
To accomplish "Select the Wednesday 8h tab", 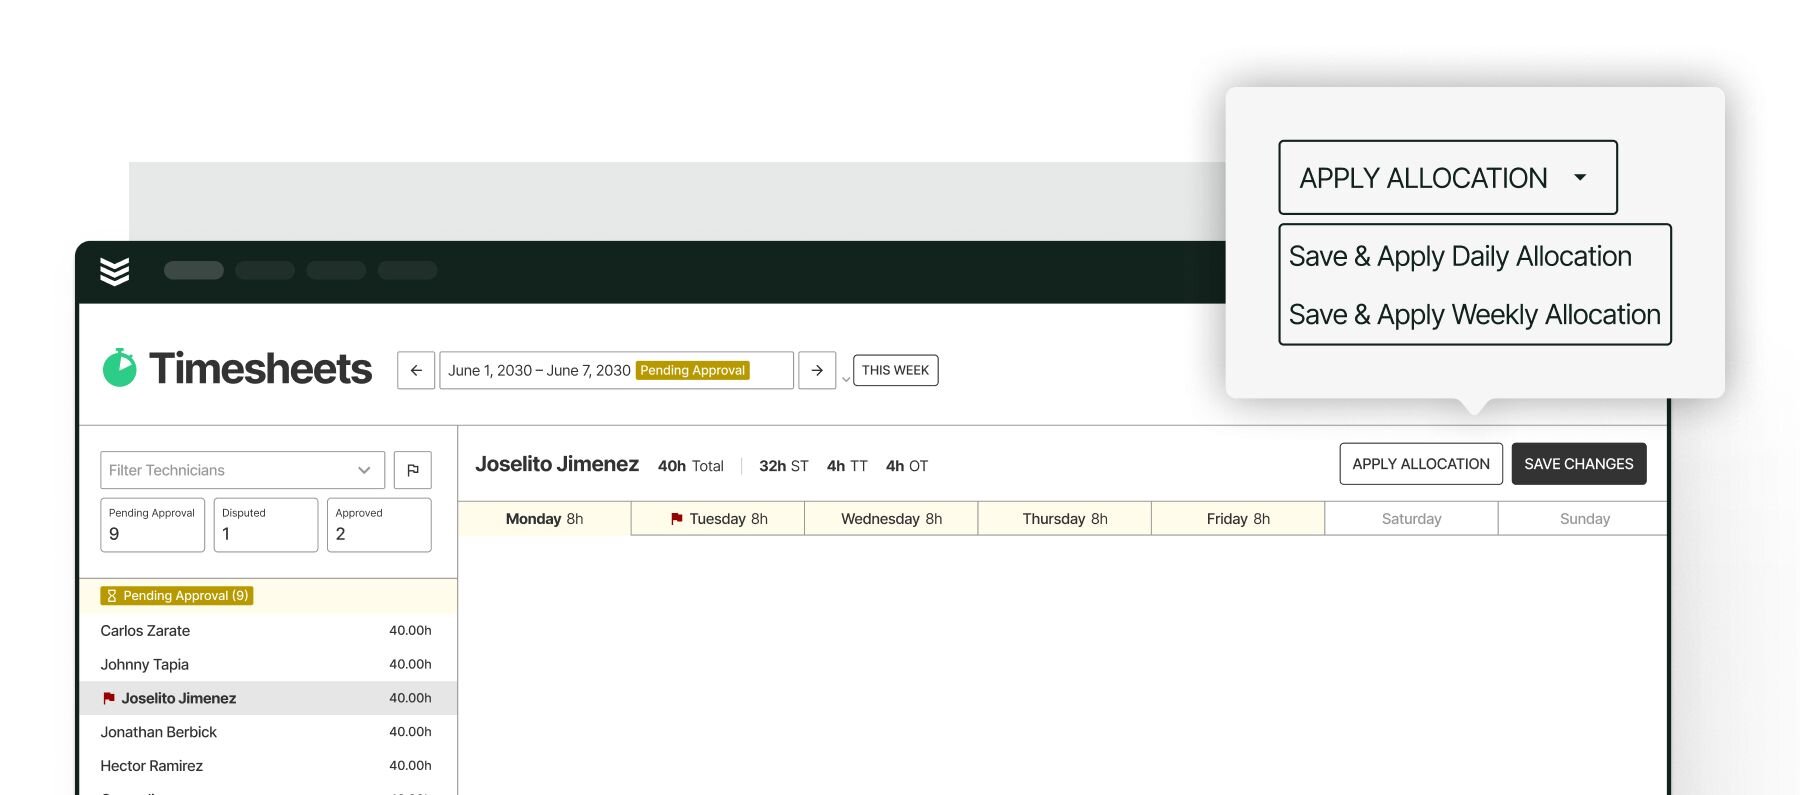I will [x=891, y=519].
